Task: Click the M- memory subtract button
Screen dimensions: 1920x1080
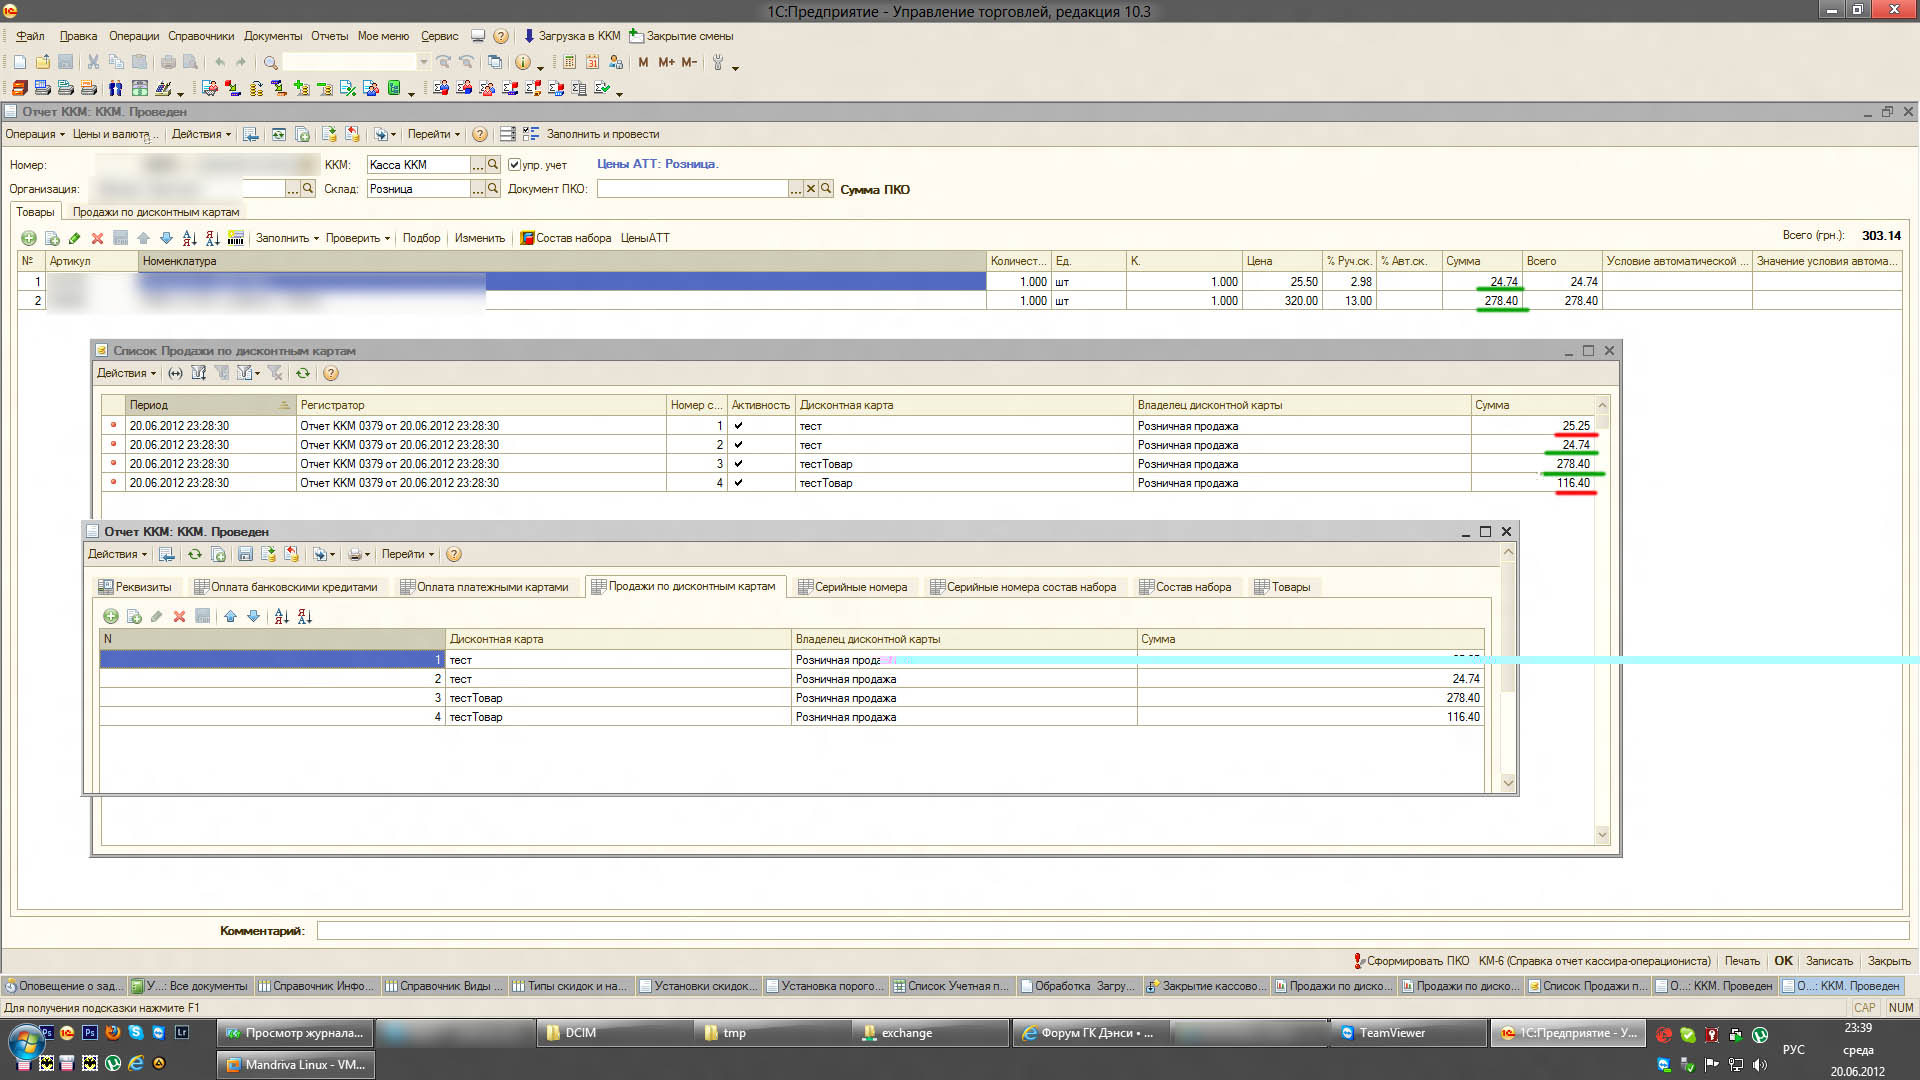Action: pos(689,62)
